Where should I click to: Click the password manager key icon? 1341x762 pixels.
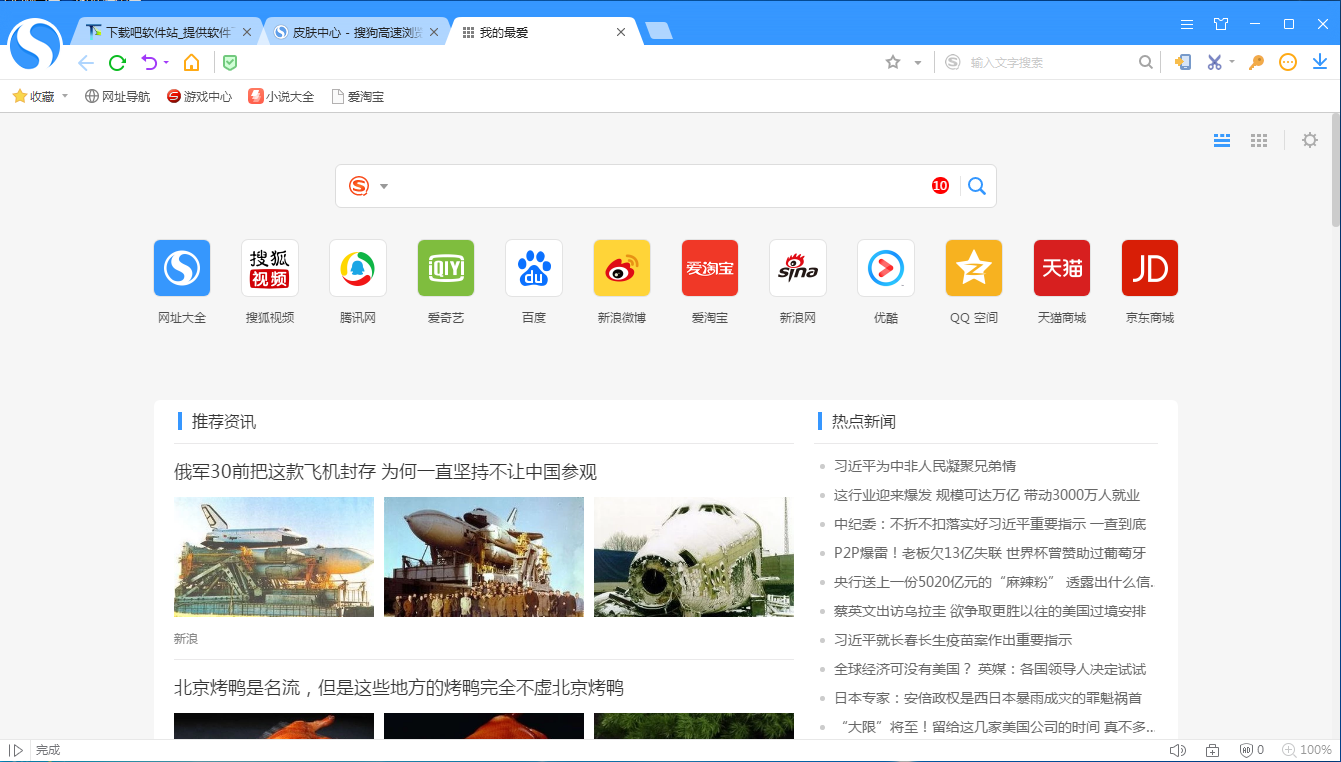[1256, 62]
